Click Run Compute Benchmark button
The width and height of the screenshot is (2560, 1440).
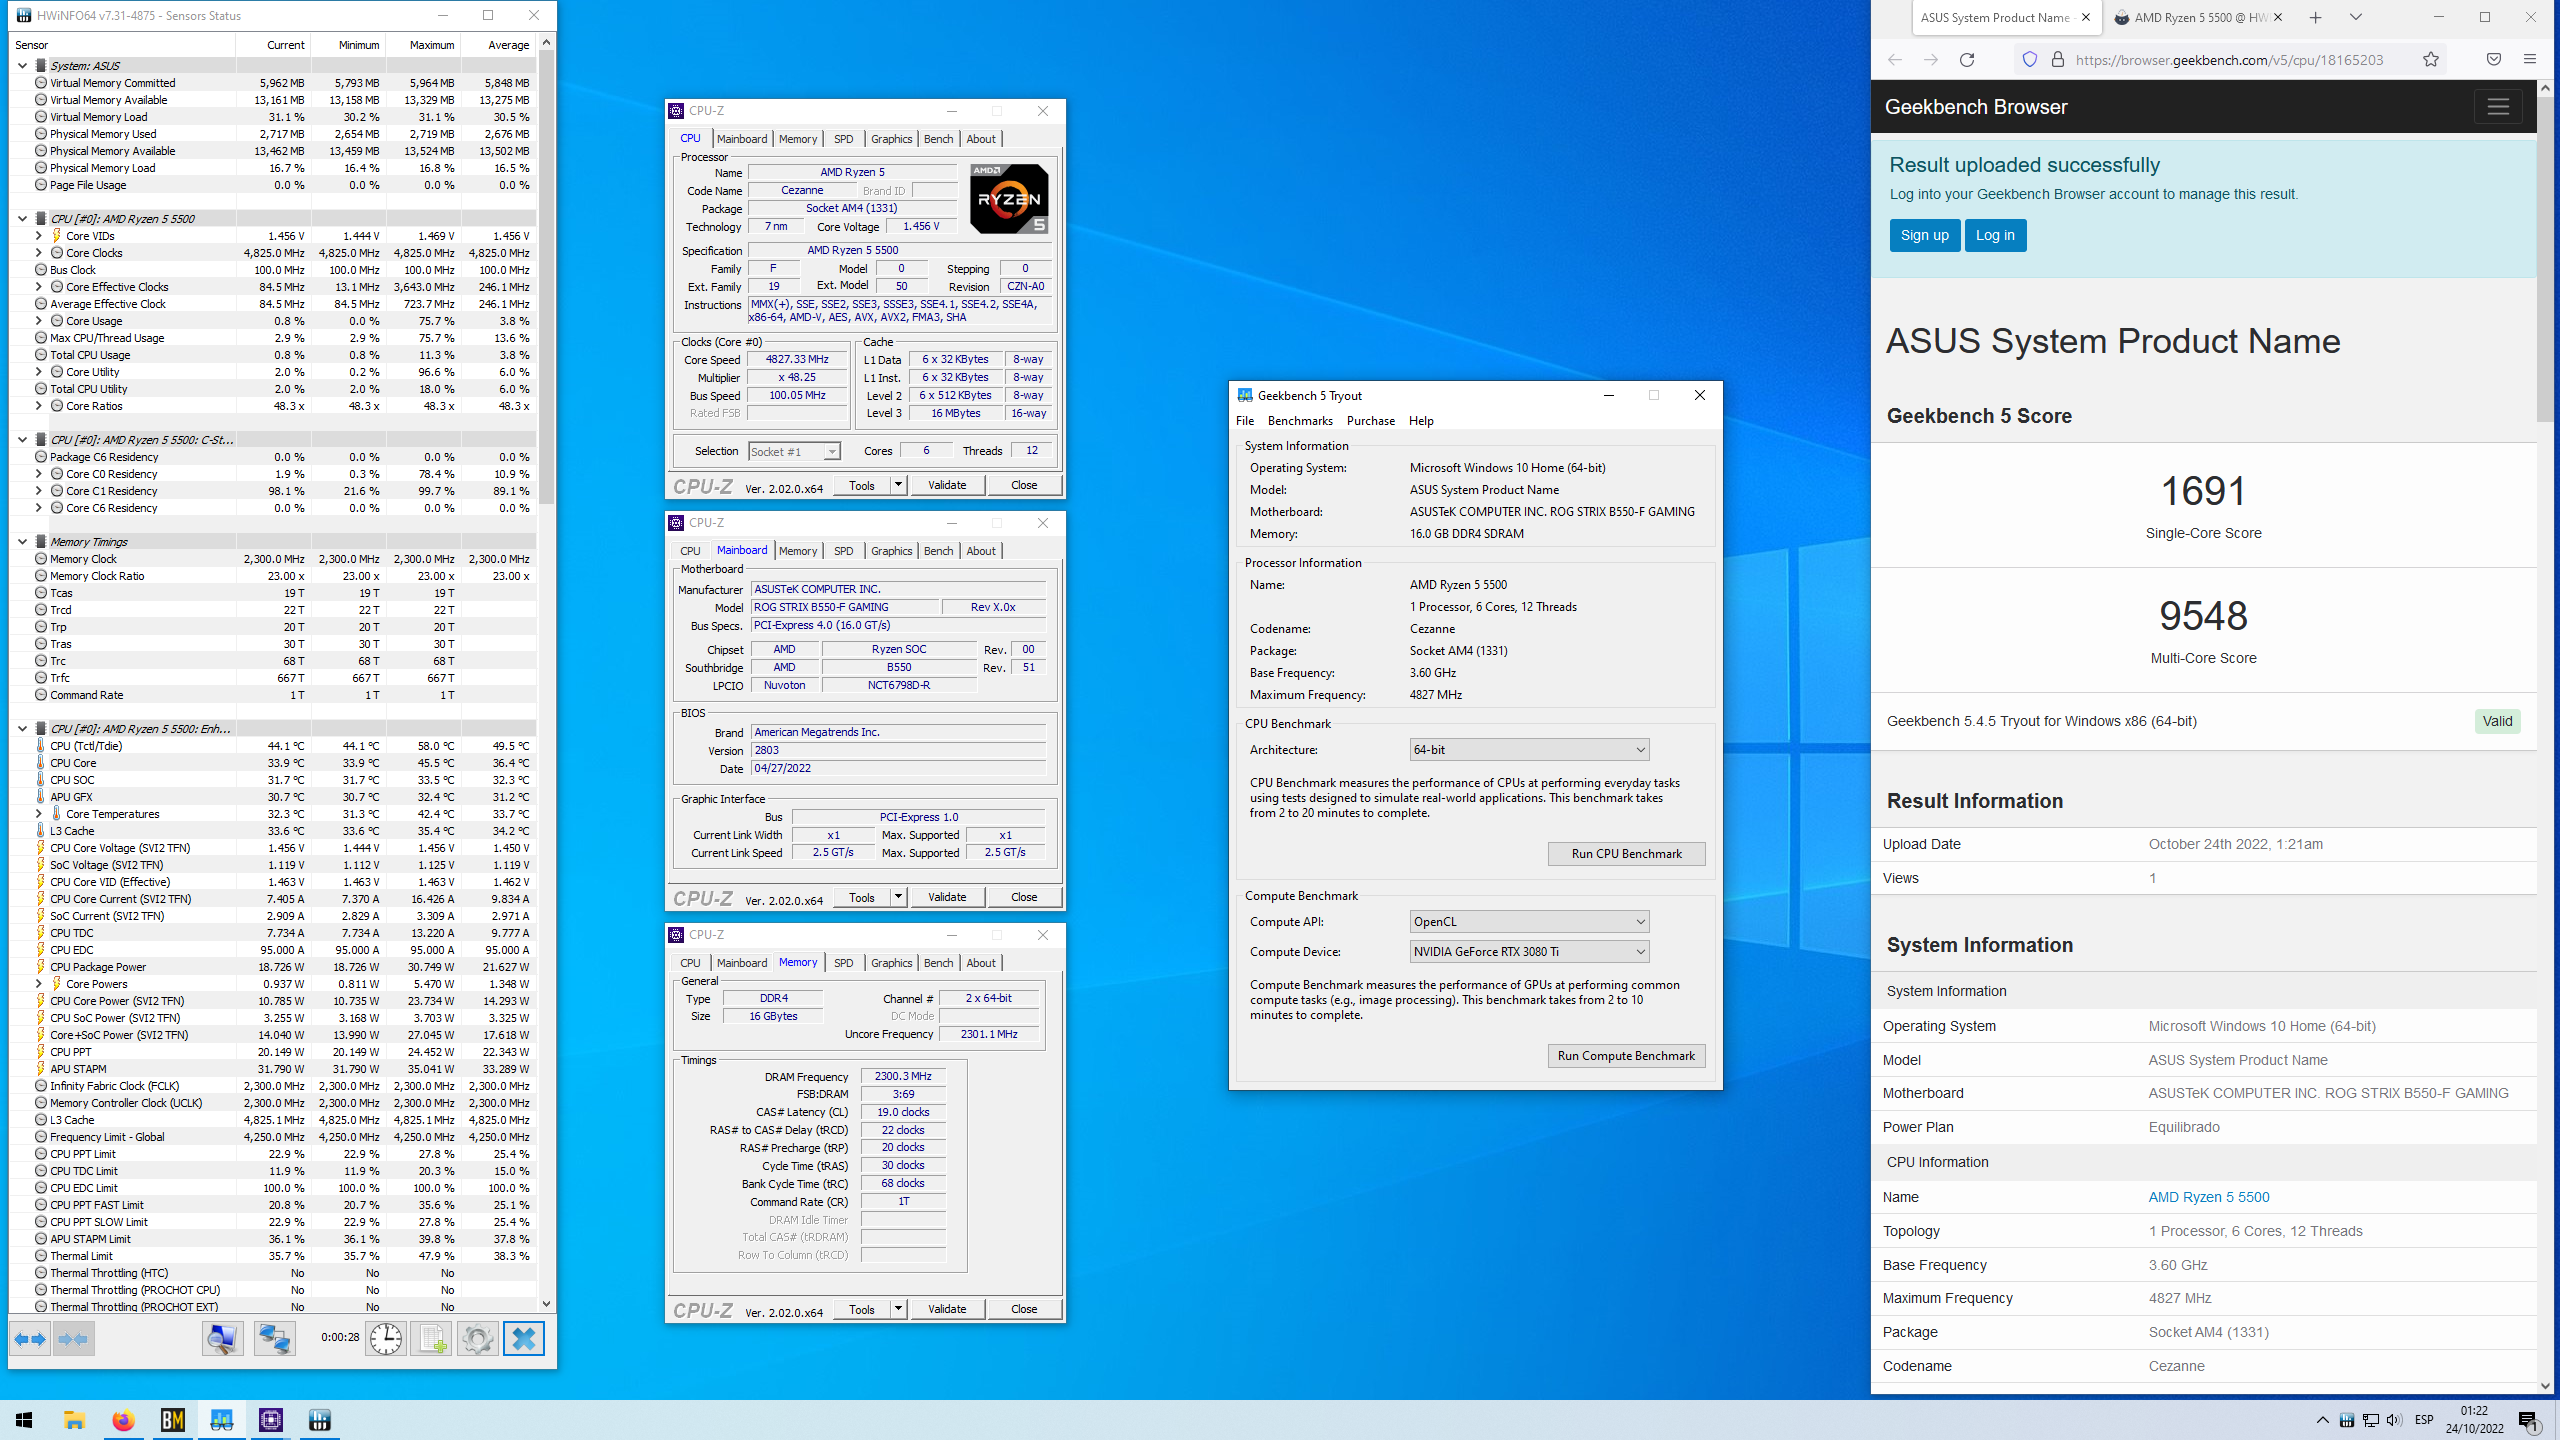pos(1626,1056)
